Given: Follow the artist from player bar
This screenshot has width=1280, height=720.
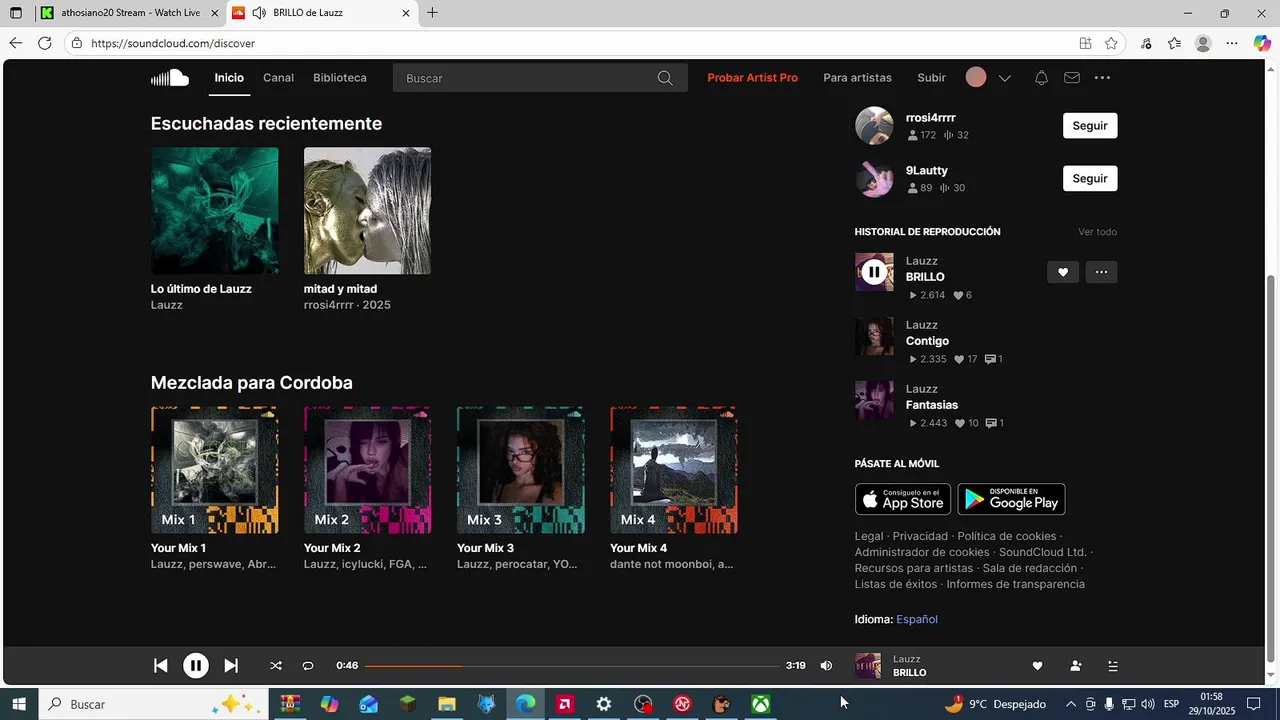Looking at the screenshot, I should pyautogui.click(x=1076, y=666).
